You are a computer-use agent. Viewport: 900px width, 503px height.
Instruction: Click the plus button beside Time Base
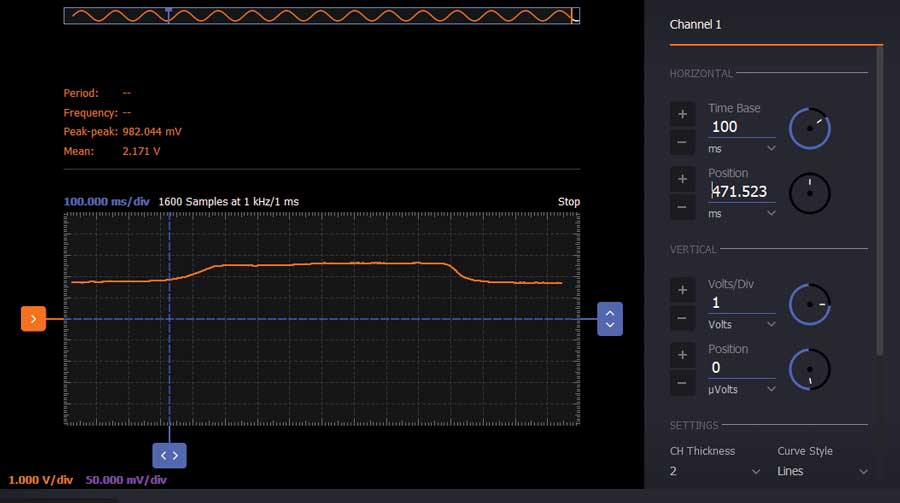[682, 114]
